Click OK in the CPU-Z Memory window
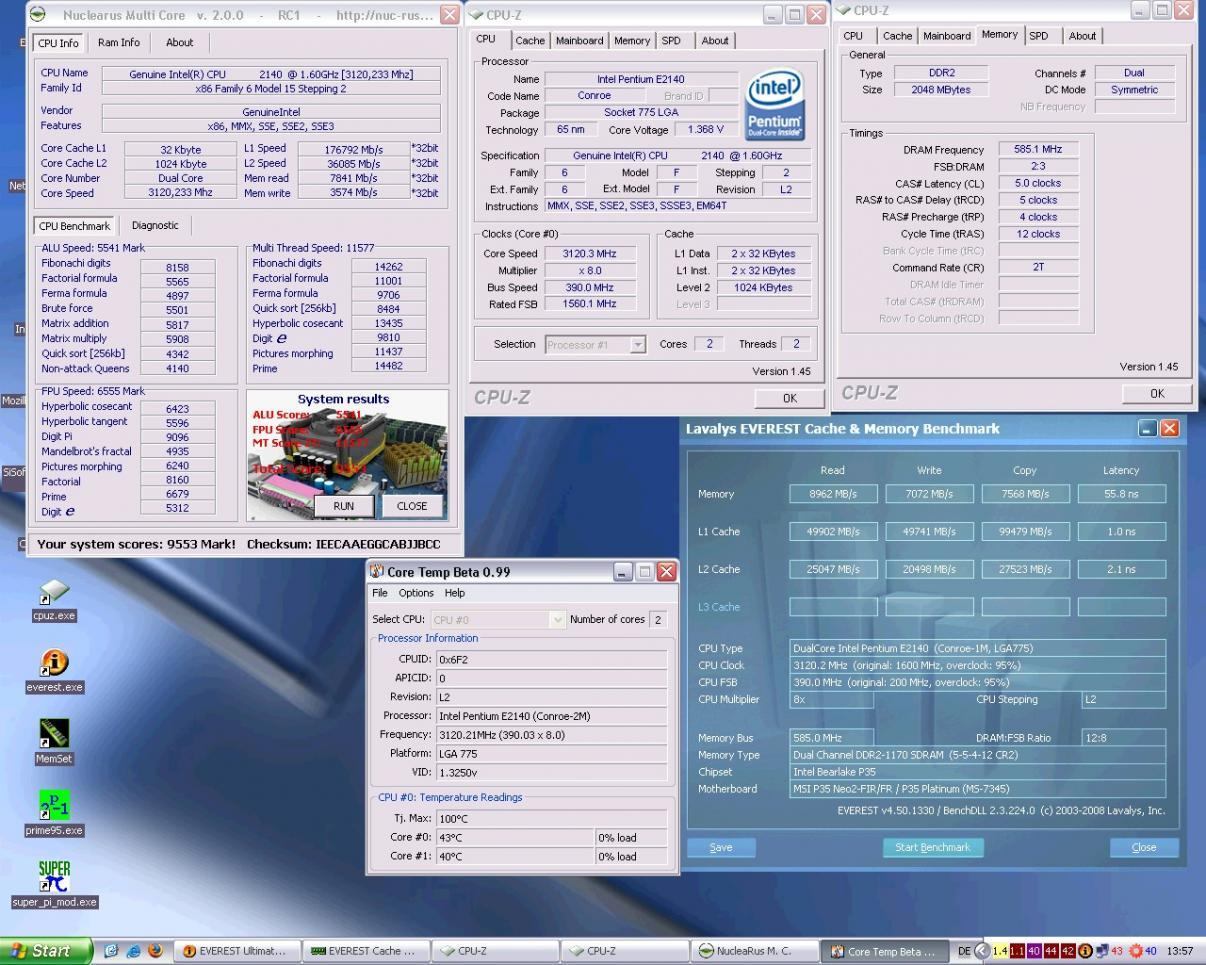Viewport: 1206px width, 965px height. [x=1157, y=393]
